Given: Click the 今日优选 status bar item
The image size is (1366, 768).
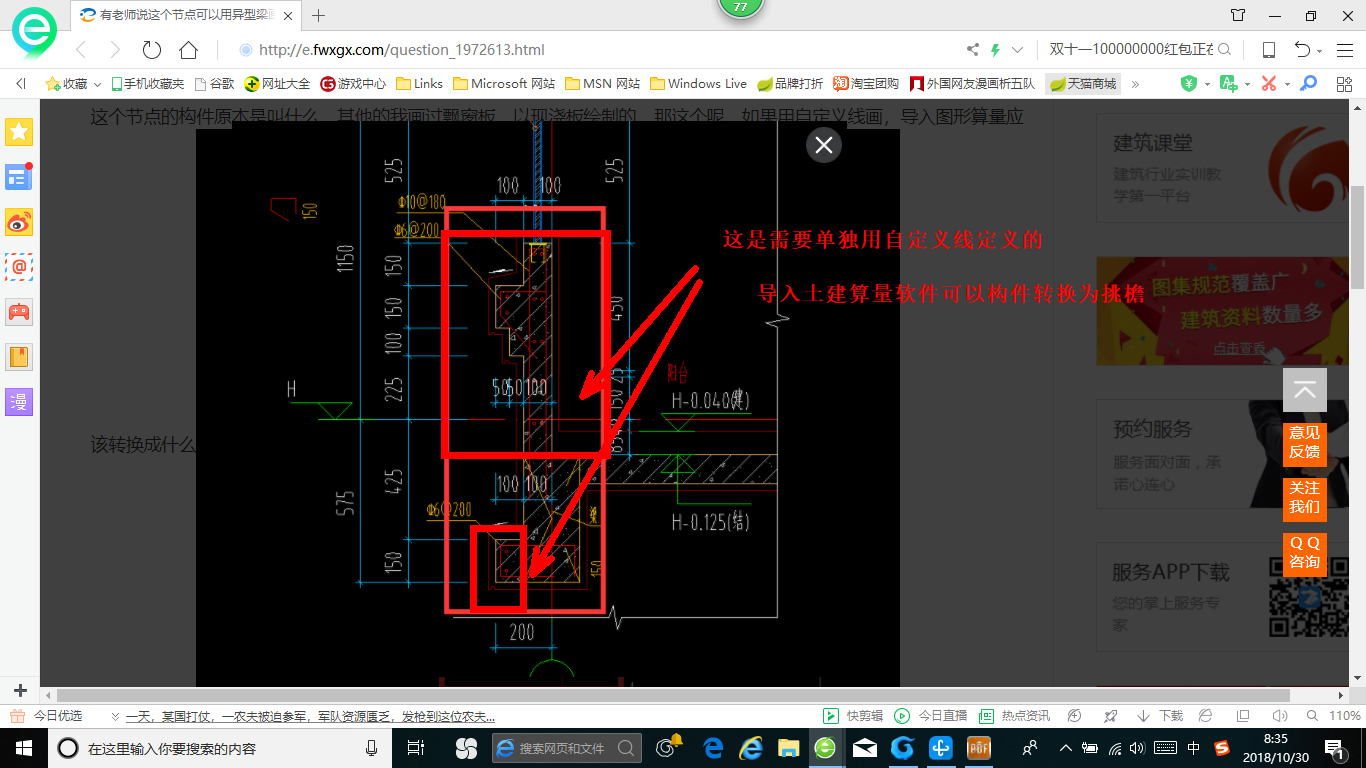Looking at the screenshot, I should 46,716.
